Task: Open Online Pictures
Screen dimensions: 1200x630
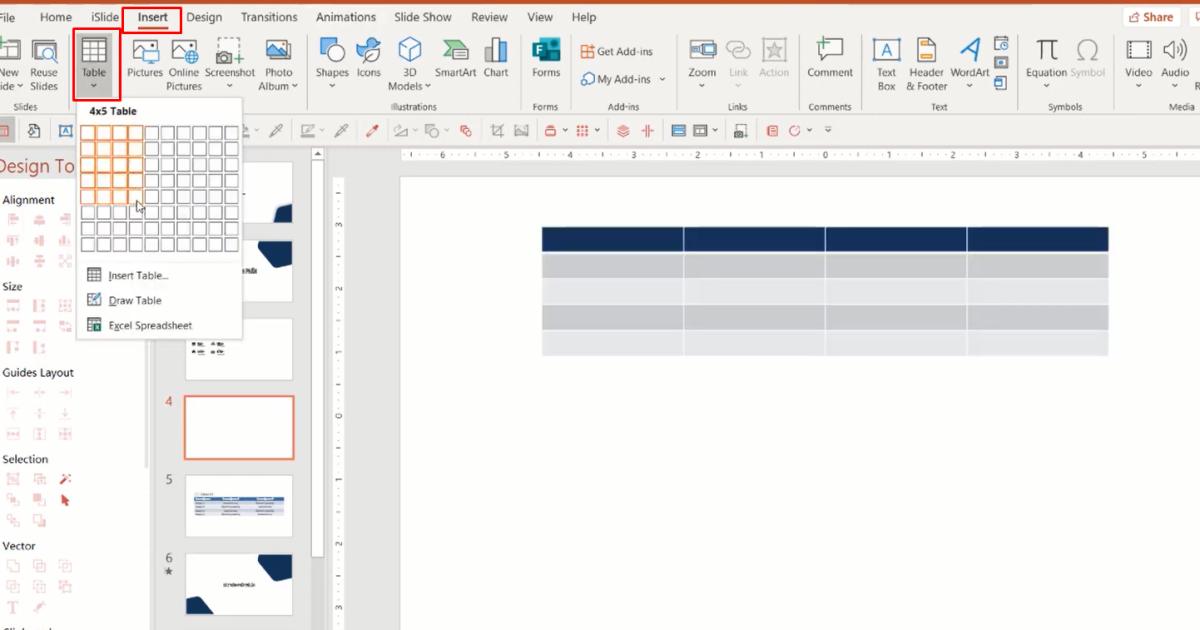Action: [184, 64]
